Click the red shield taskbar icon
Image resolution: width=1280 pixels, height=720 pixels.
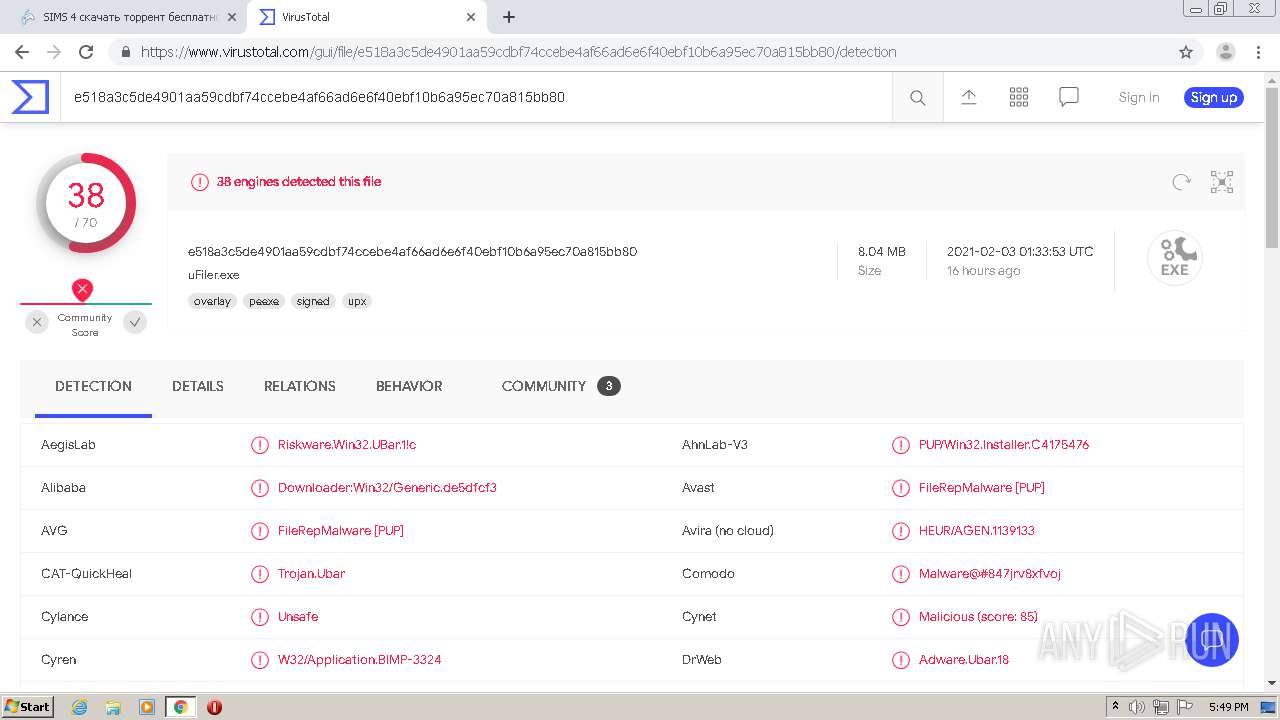pyautogui.click(x=214, y=707)
